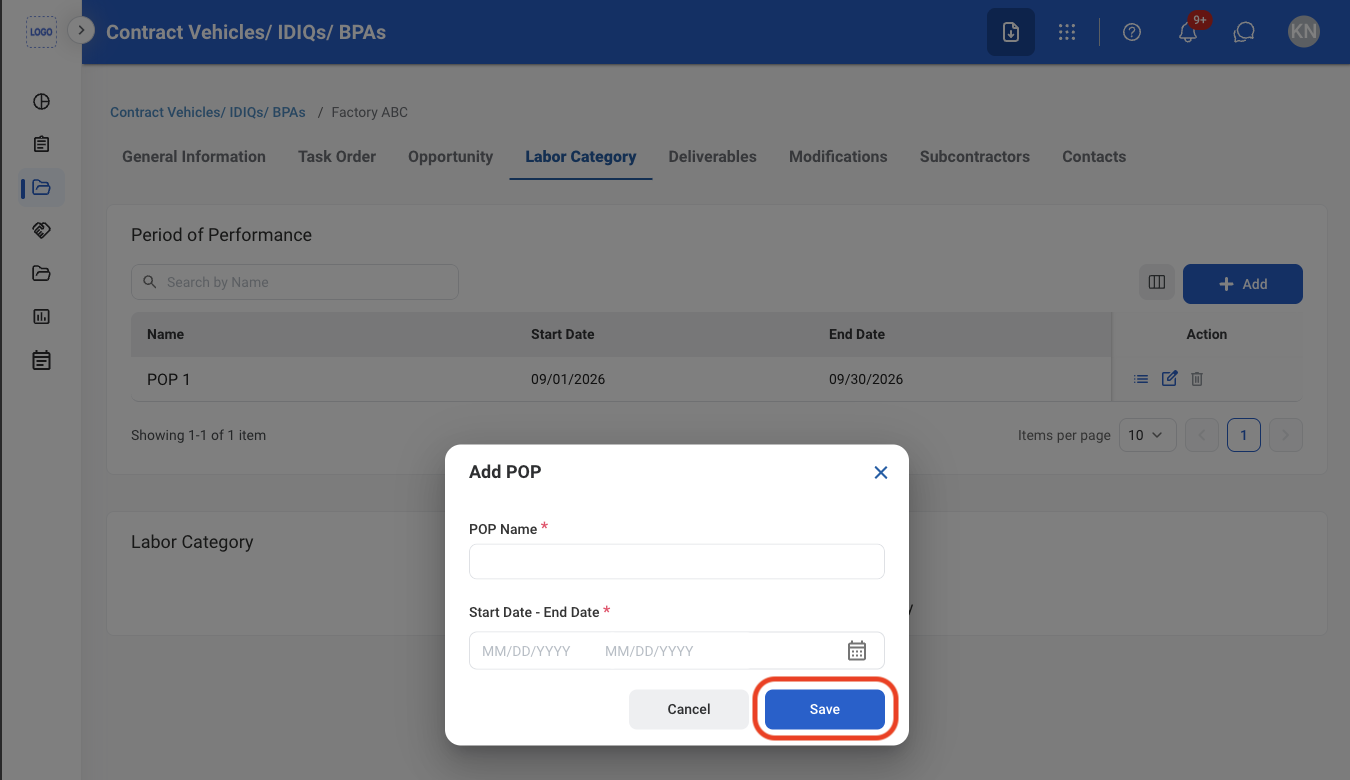
Task: Open notifications bell with 9+ badge
Action: coord(1188,32)
